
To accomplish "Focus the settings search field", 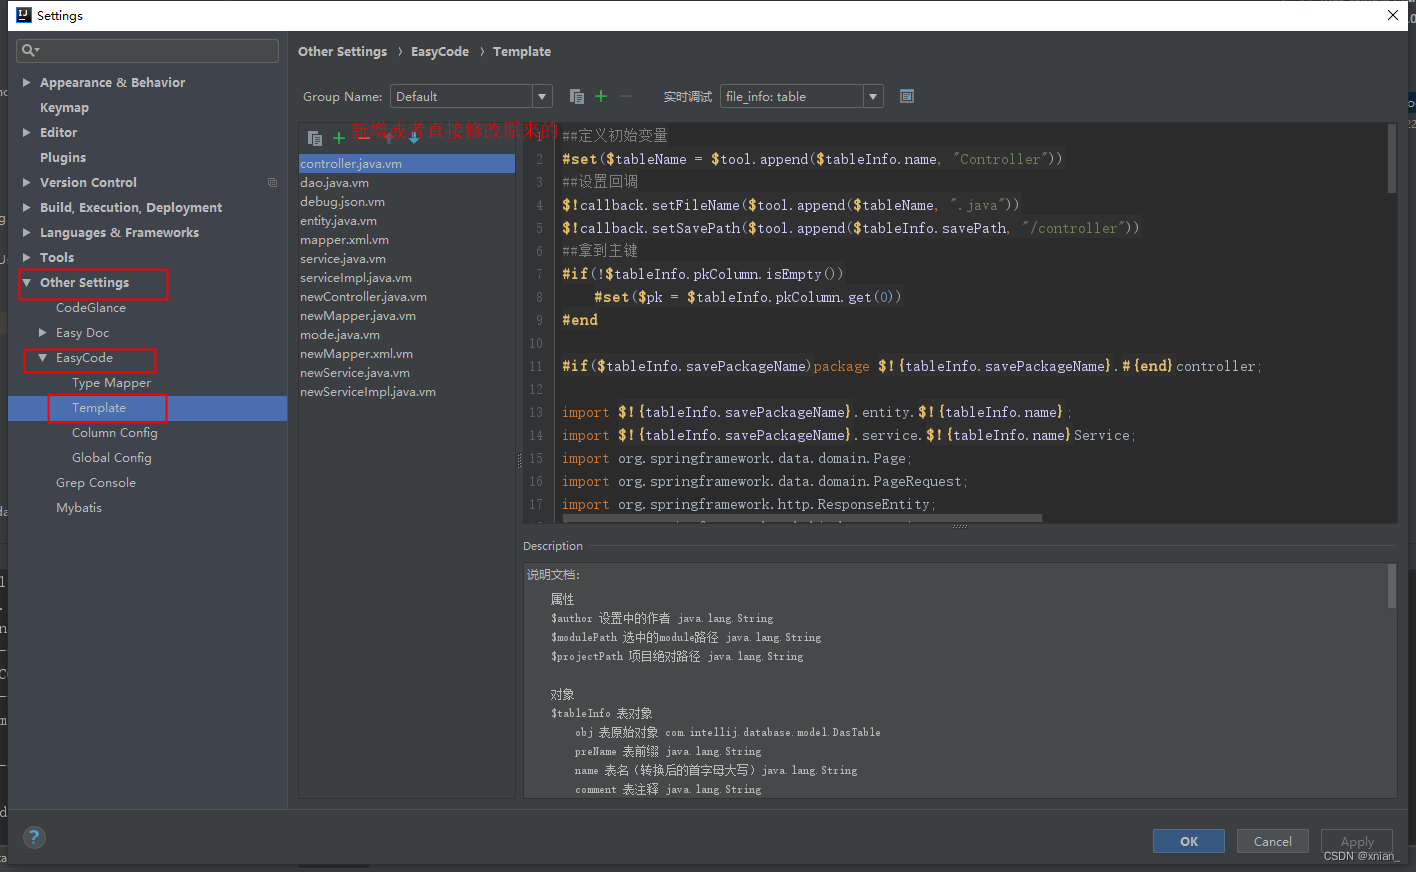I will tap(148, 50).
